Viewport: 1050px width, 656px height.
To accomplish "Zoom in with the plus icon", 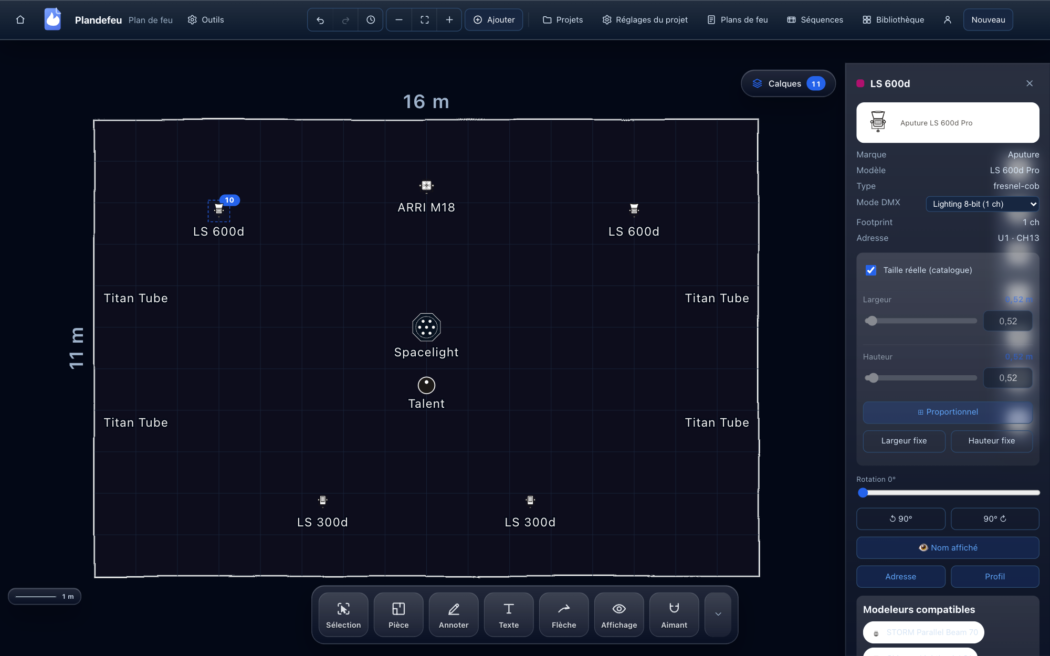I will (449, 20).
